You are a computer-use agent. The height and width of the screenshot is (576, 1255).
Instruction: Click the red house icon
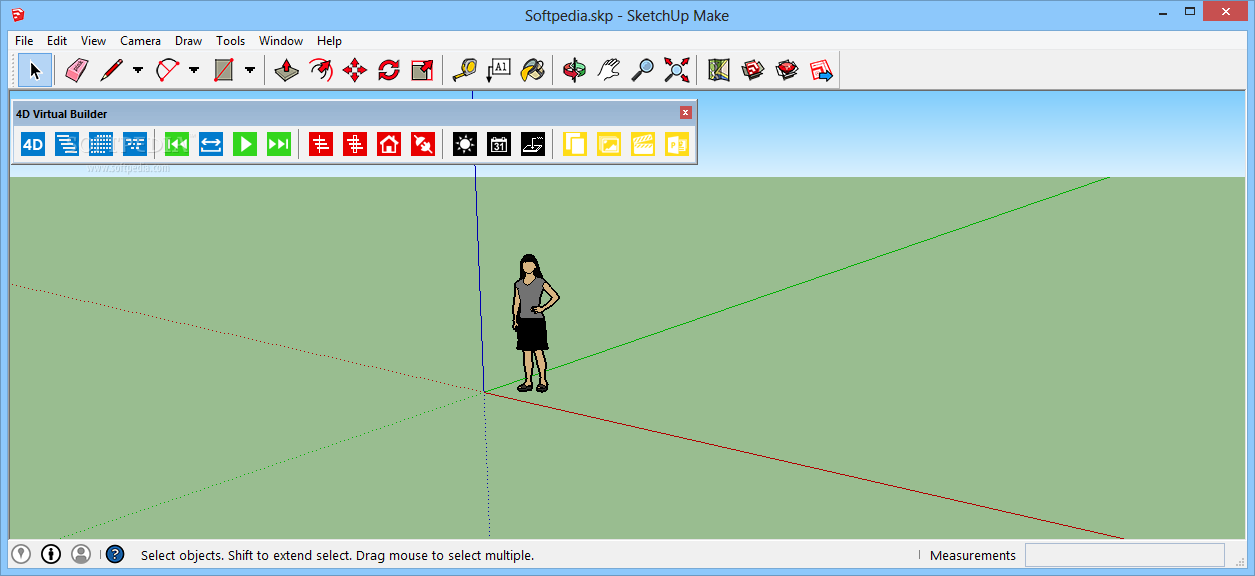click(x=389, y=144)
